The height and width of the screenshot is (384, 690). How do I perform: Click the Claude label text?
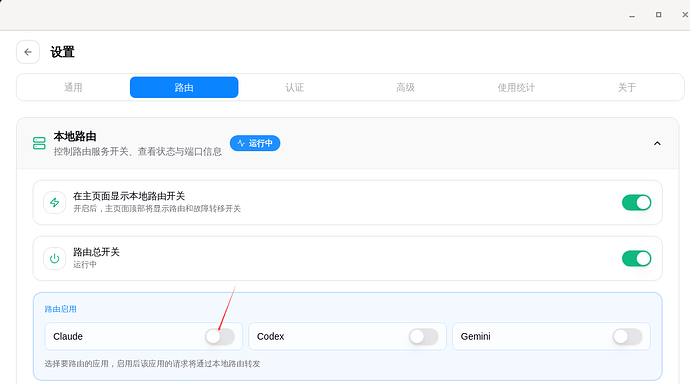click(x=68, y=336)
